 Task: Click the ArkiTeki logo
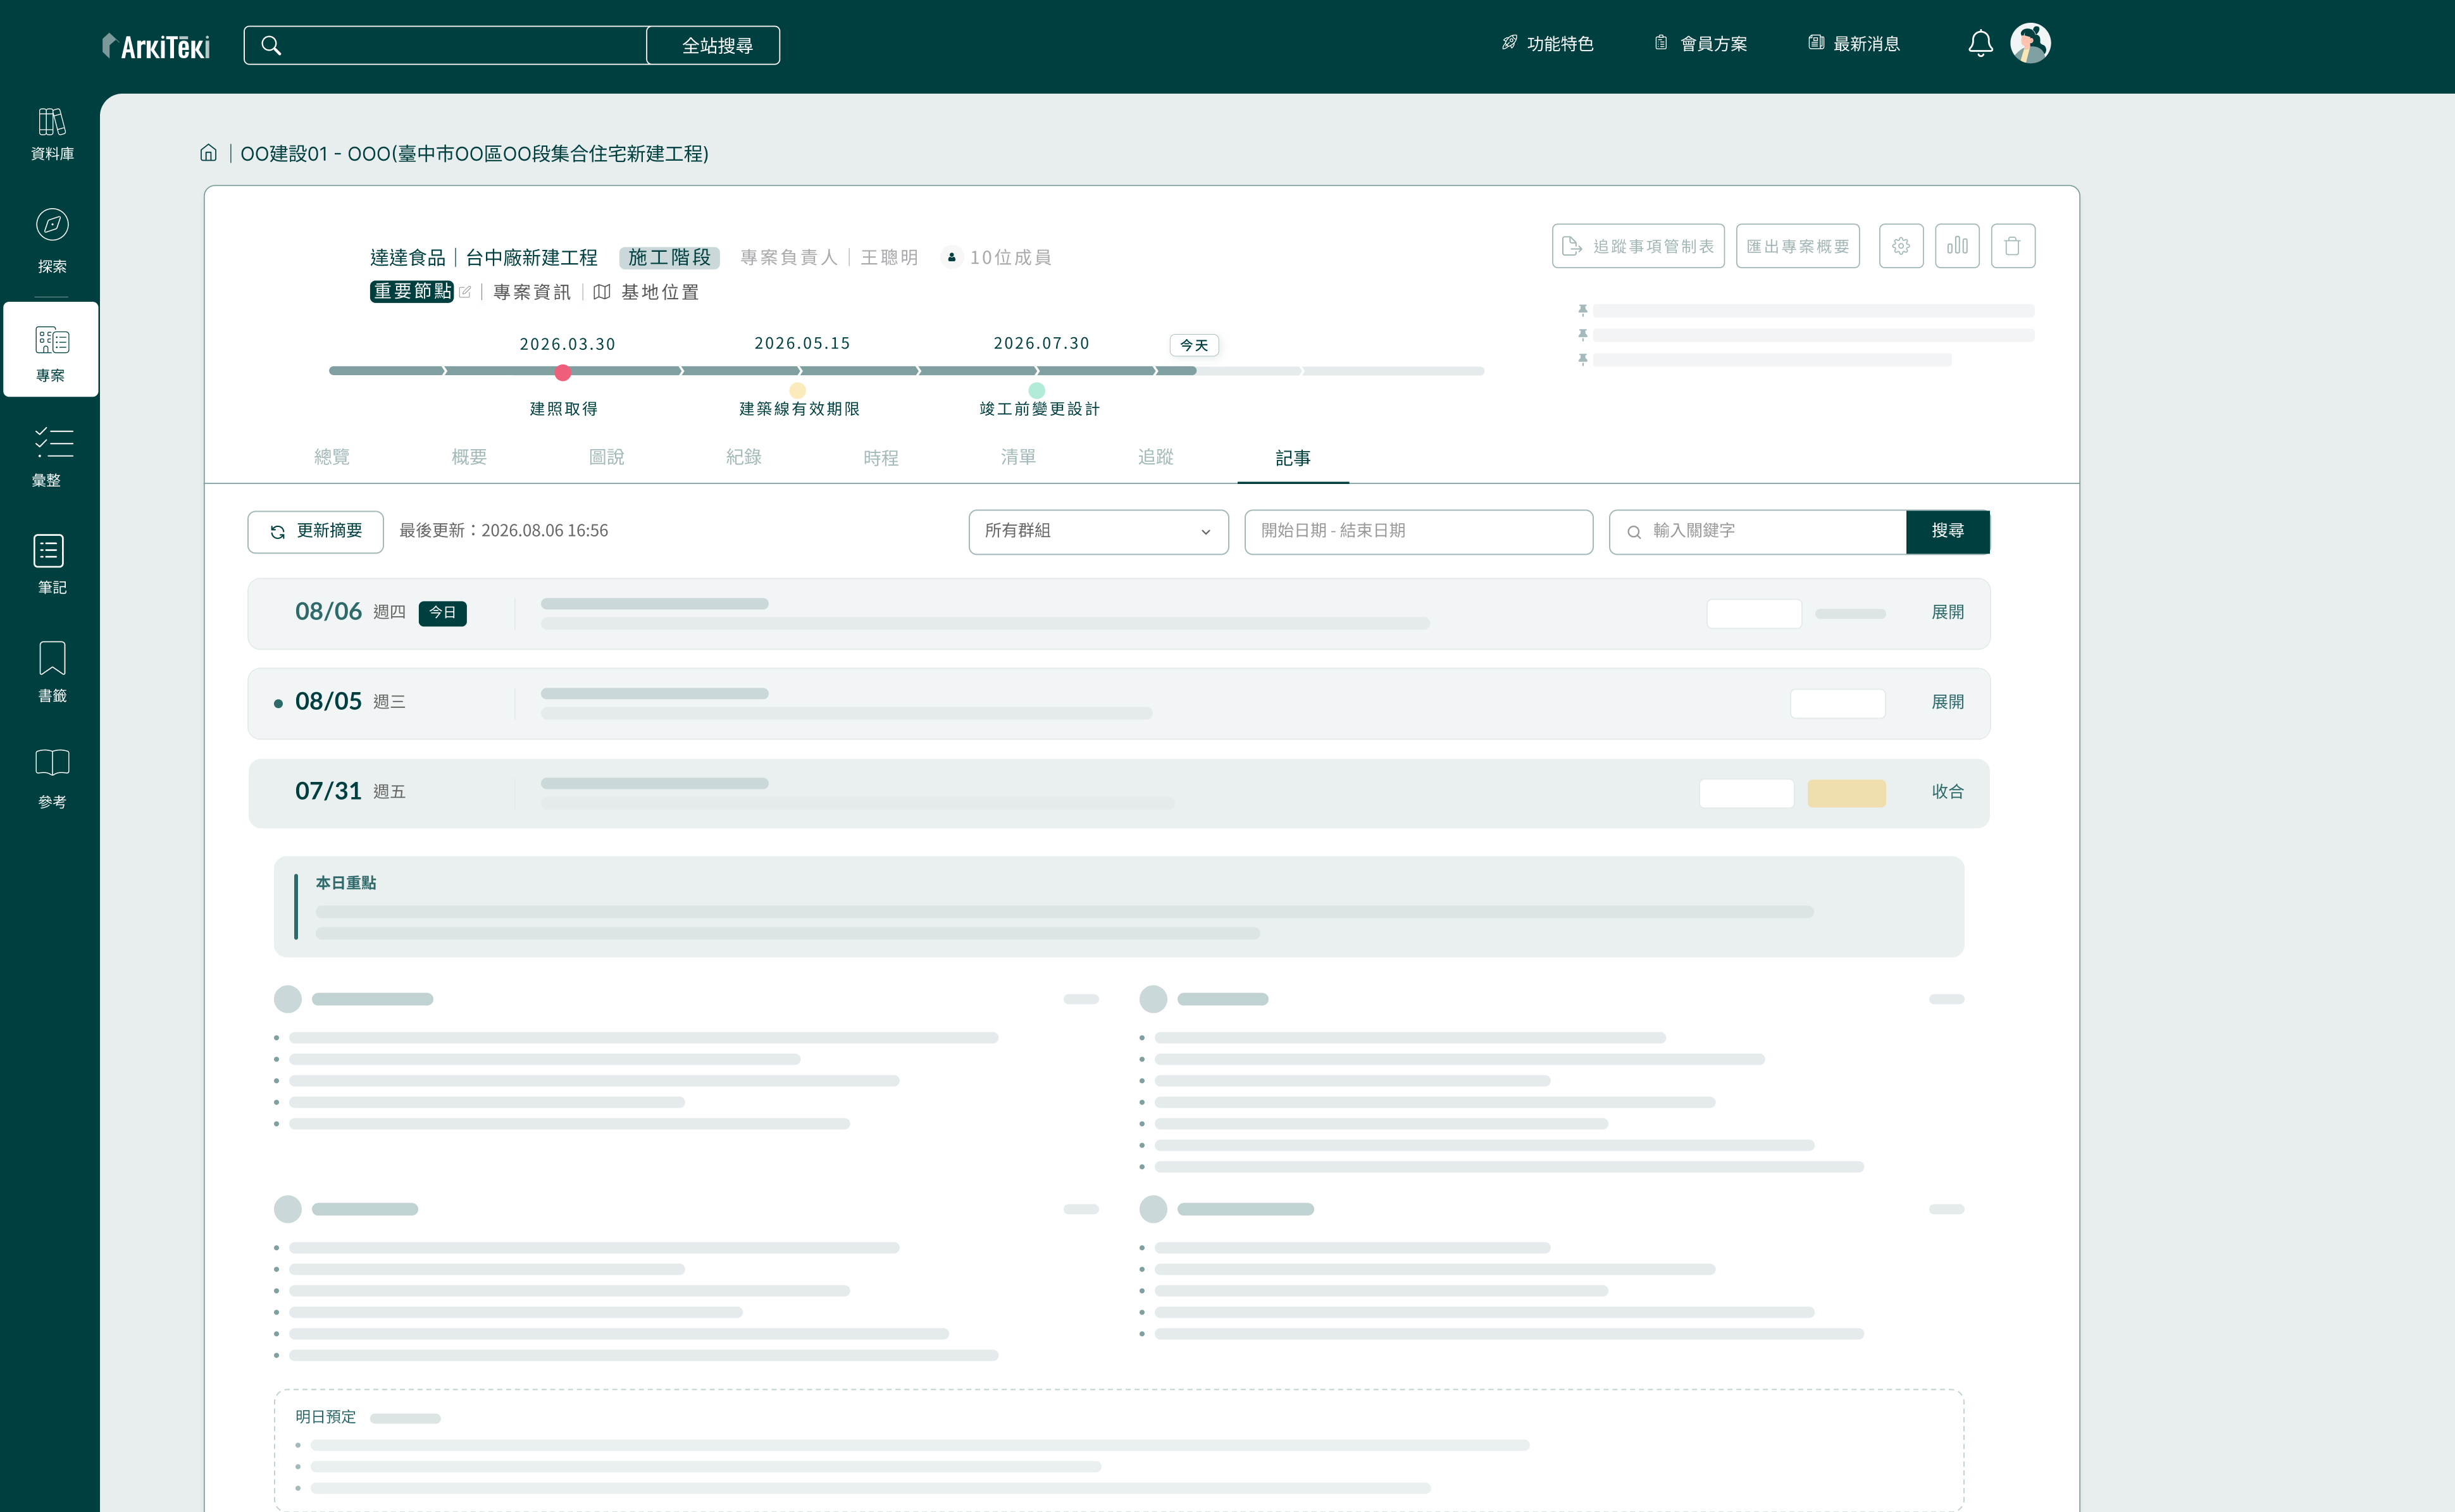tap(156, 46)
